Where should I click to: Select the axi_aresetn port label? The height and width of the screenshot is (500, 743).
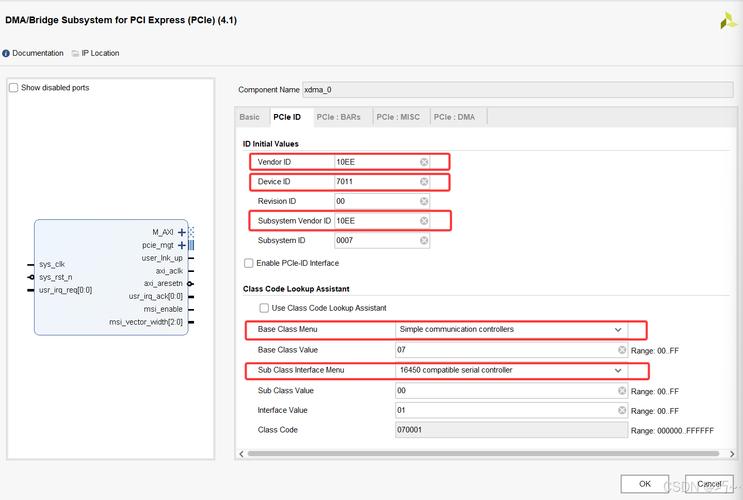coord(163,283)
